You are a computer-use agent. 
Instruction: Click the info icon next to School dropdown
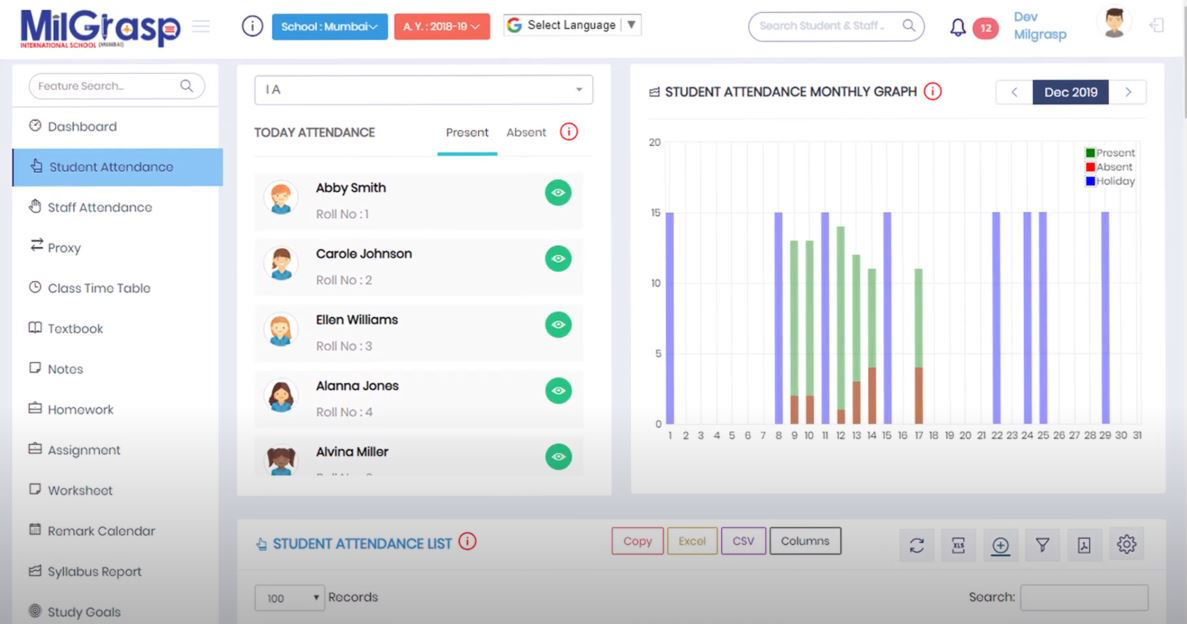pos(252,26)
